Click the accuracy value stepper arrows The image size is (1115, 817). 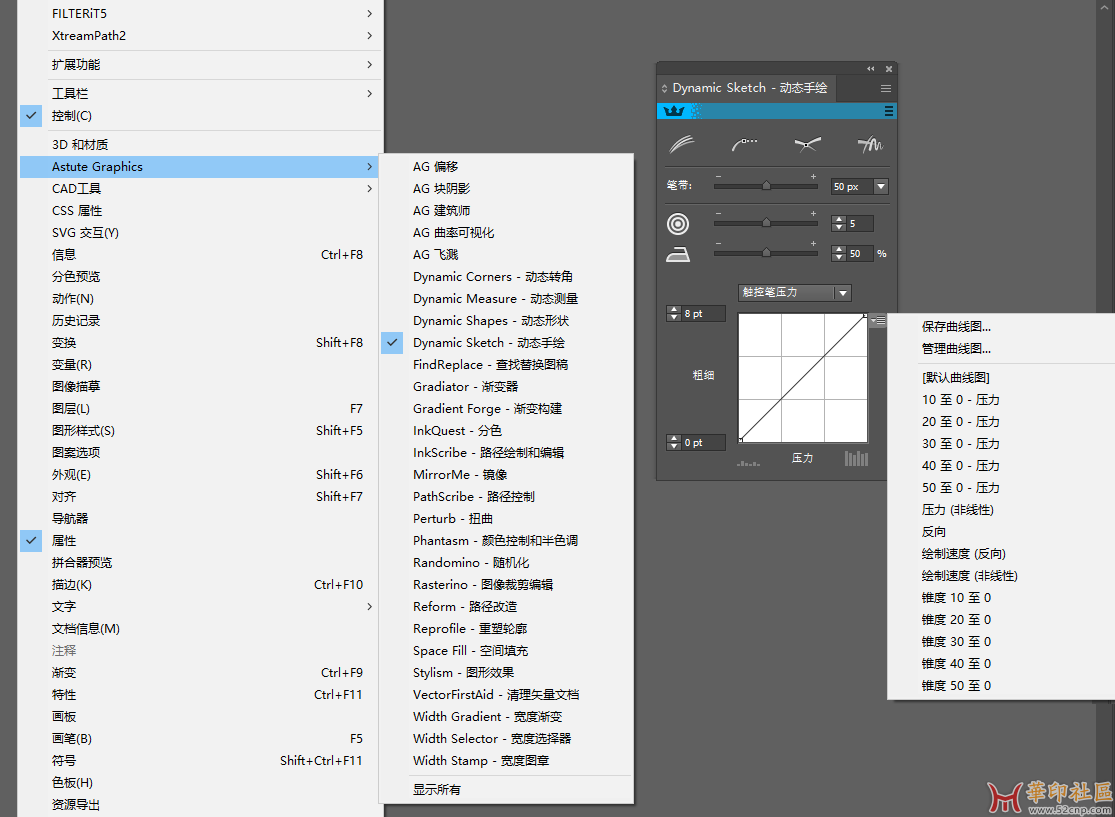point(839,224)
